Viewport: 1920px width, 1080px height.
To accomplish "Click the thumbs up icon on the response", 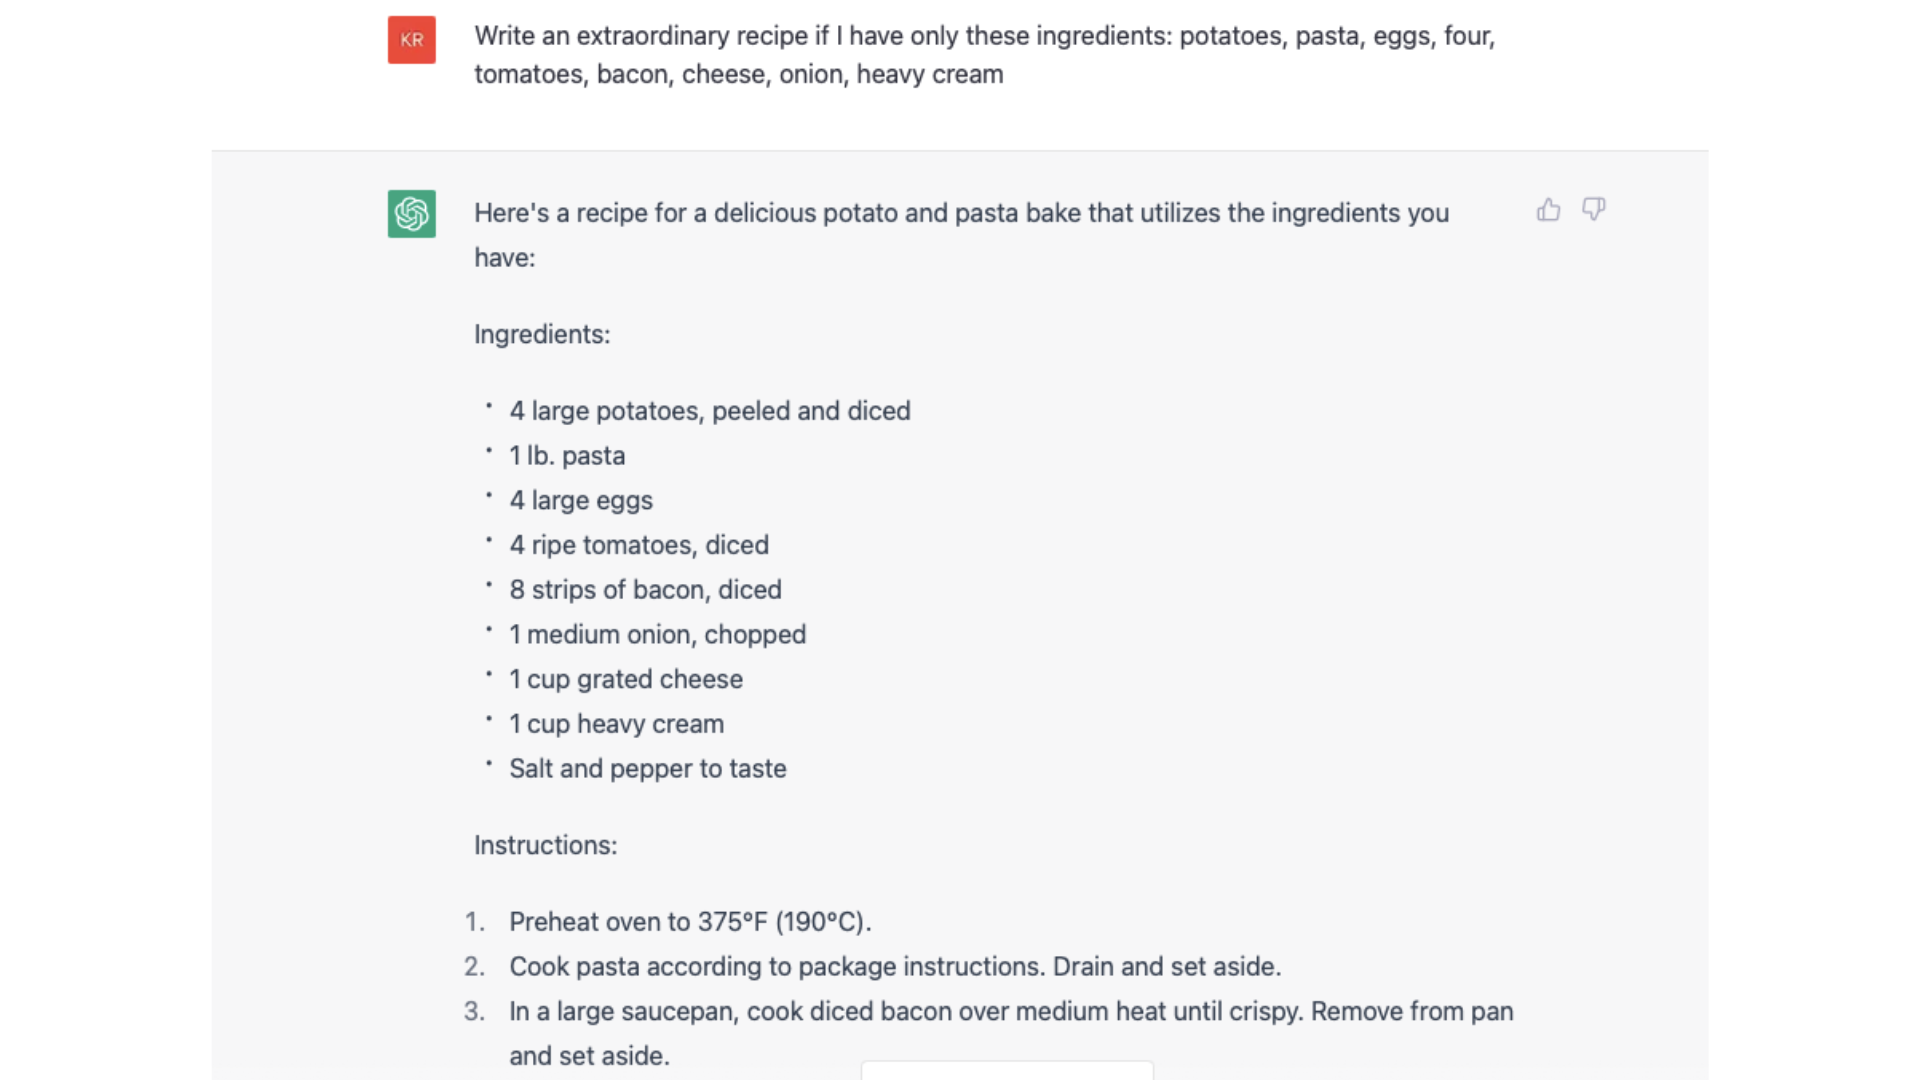I will [x=1548, y=210].
